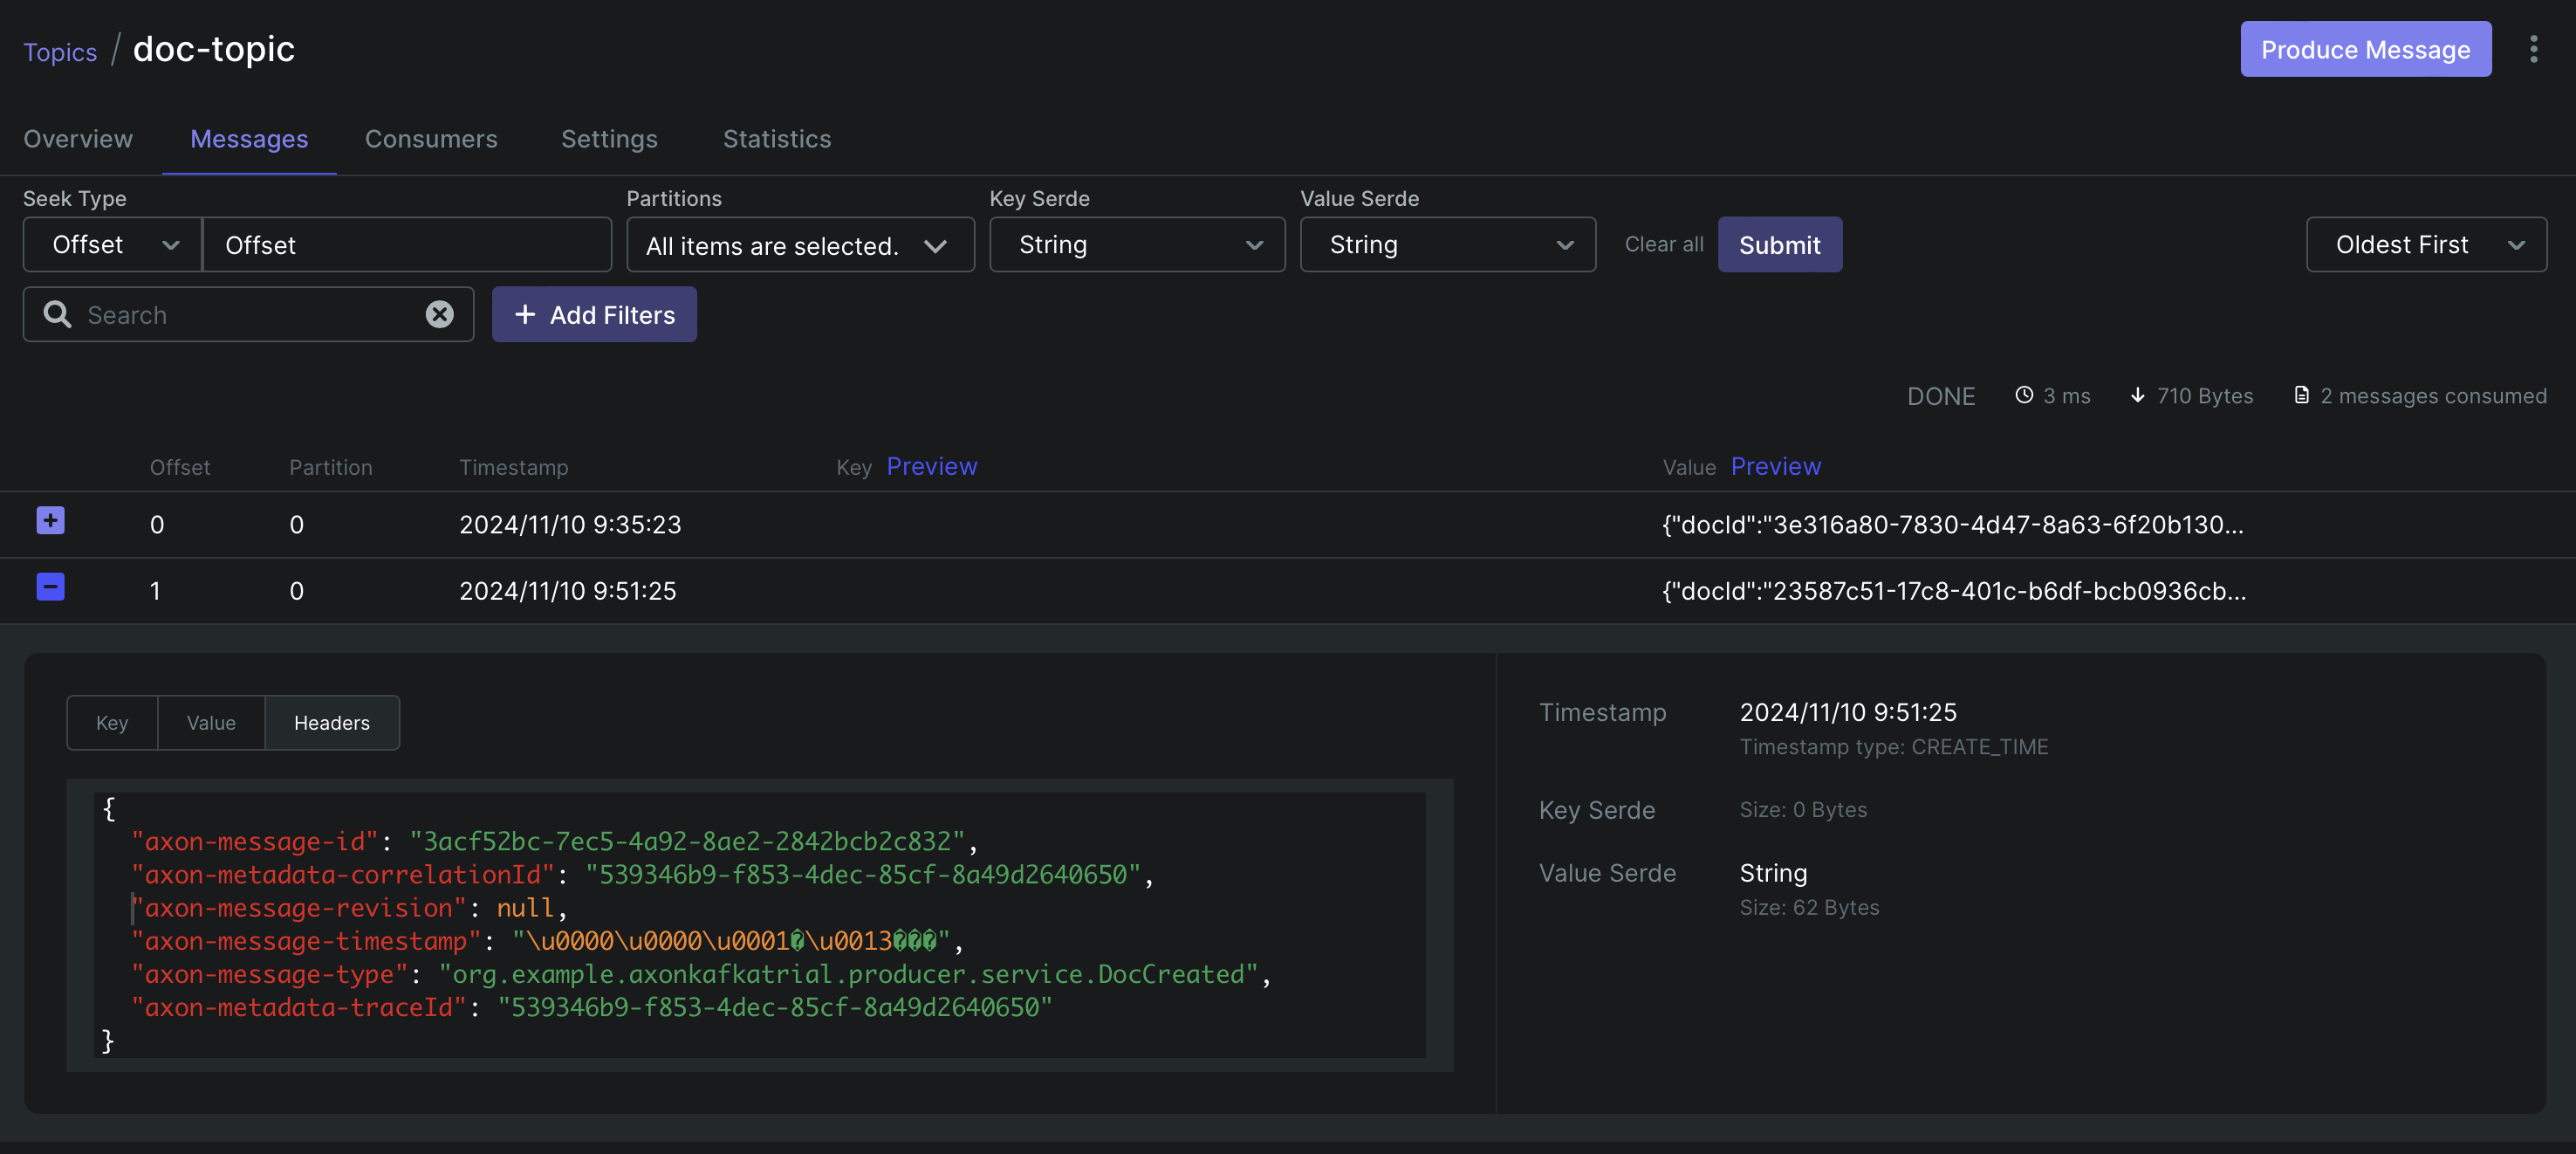Click the Produce Message button
The width and height of the screenshot is (2576, 1154).
click(2364, 49)
